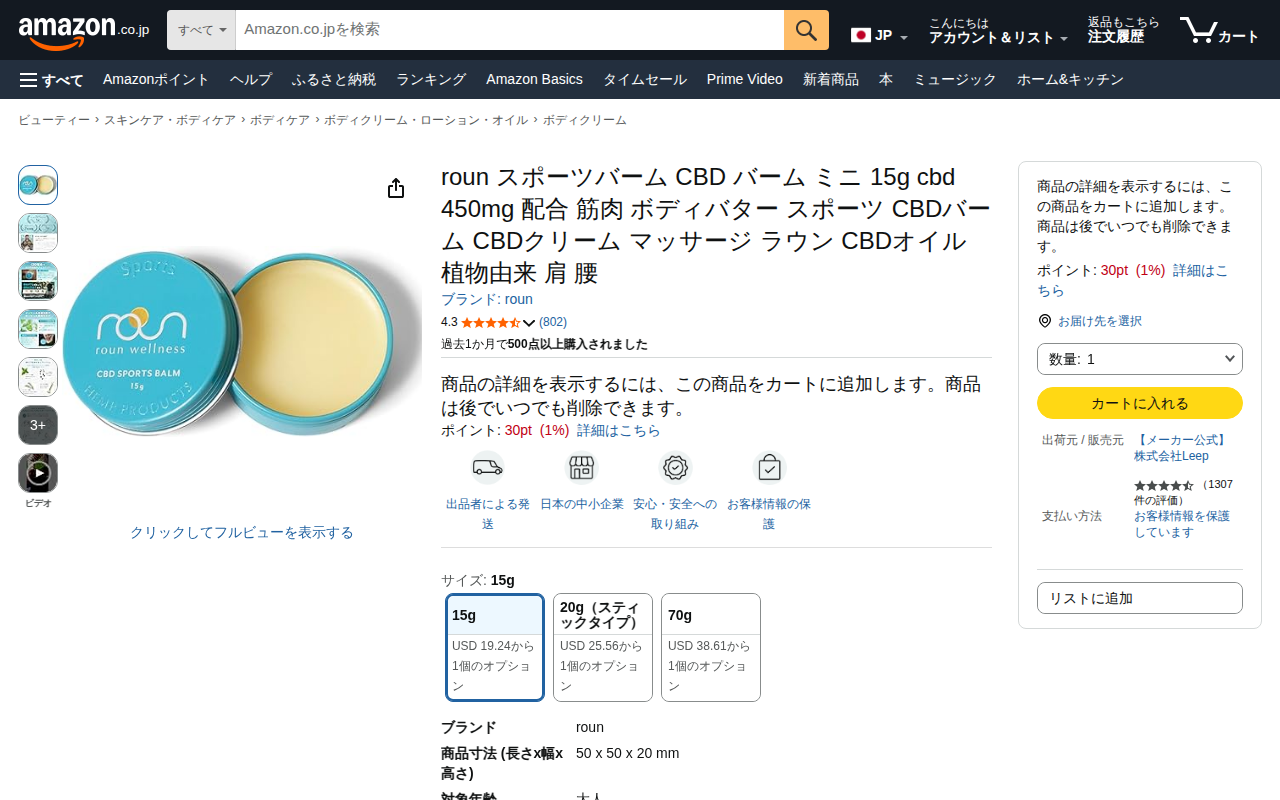Select the fifth product thumbnail
This screenshot has width=1280, height=800.
38,377
